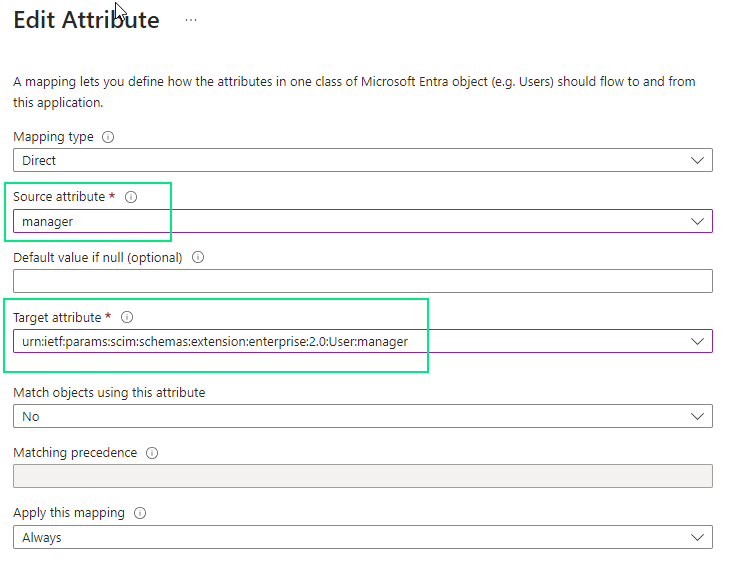
Task: Expand the Target attribute dropdown chevron
Action: (697, 341)
